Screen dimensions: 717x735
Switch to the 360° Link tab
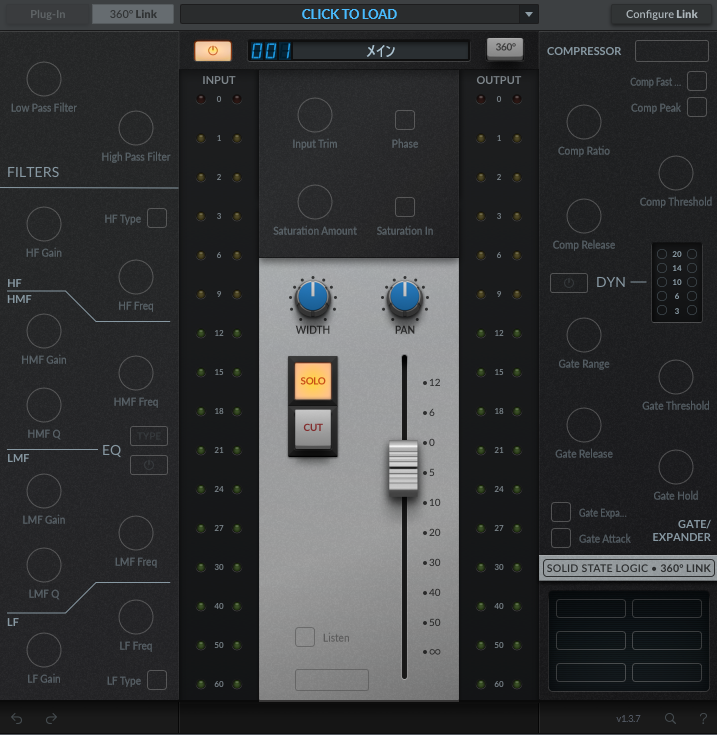coord(132,15)
